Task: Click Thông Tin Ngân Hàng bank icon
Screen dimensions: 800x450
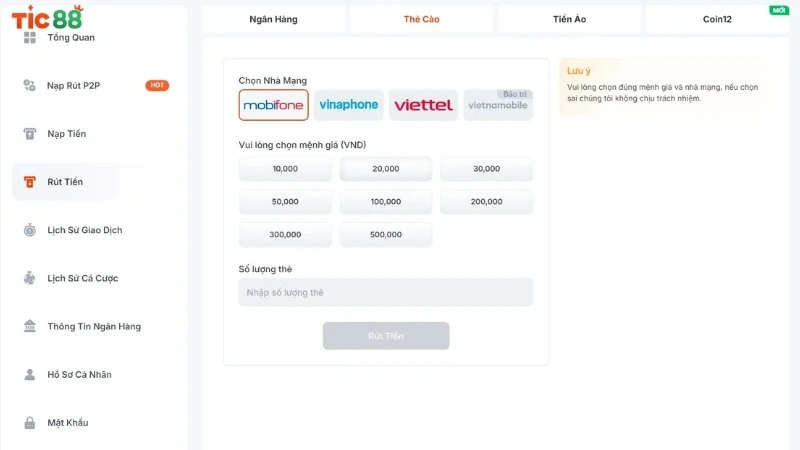Action: click(x=30, y=326)
